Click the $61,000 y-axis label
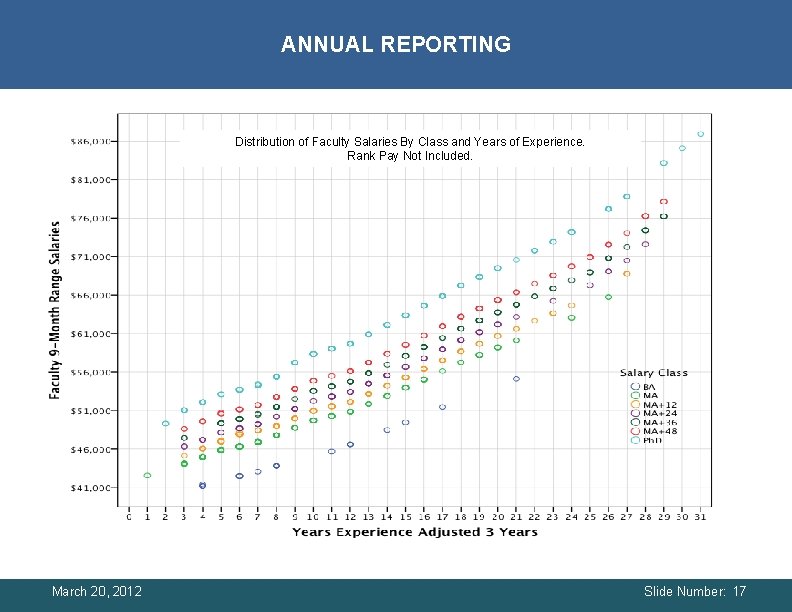Viewport: 792px width, 612px height. [90, 334]
